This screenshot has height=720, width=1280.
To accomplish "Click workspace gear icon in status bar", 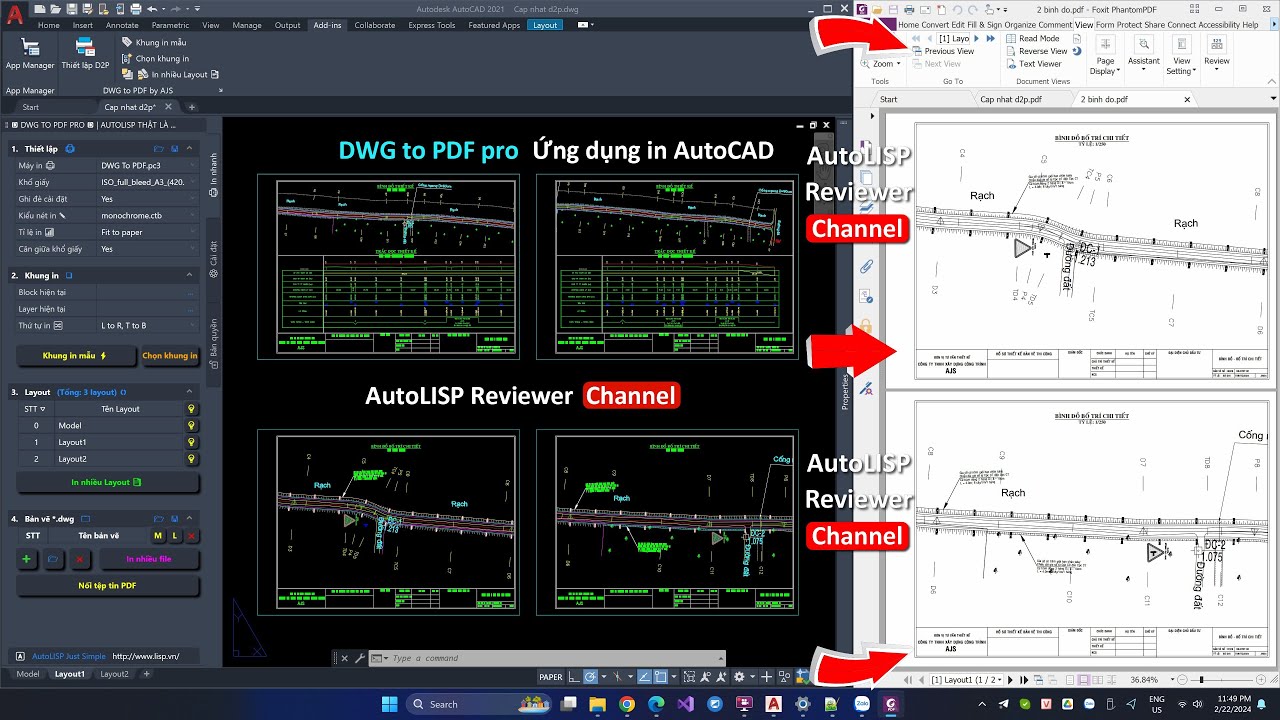I will [x=738, y=677].
